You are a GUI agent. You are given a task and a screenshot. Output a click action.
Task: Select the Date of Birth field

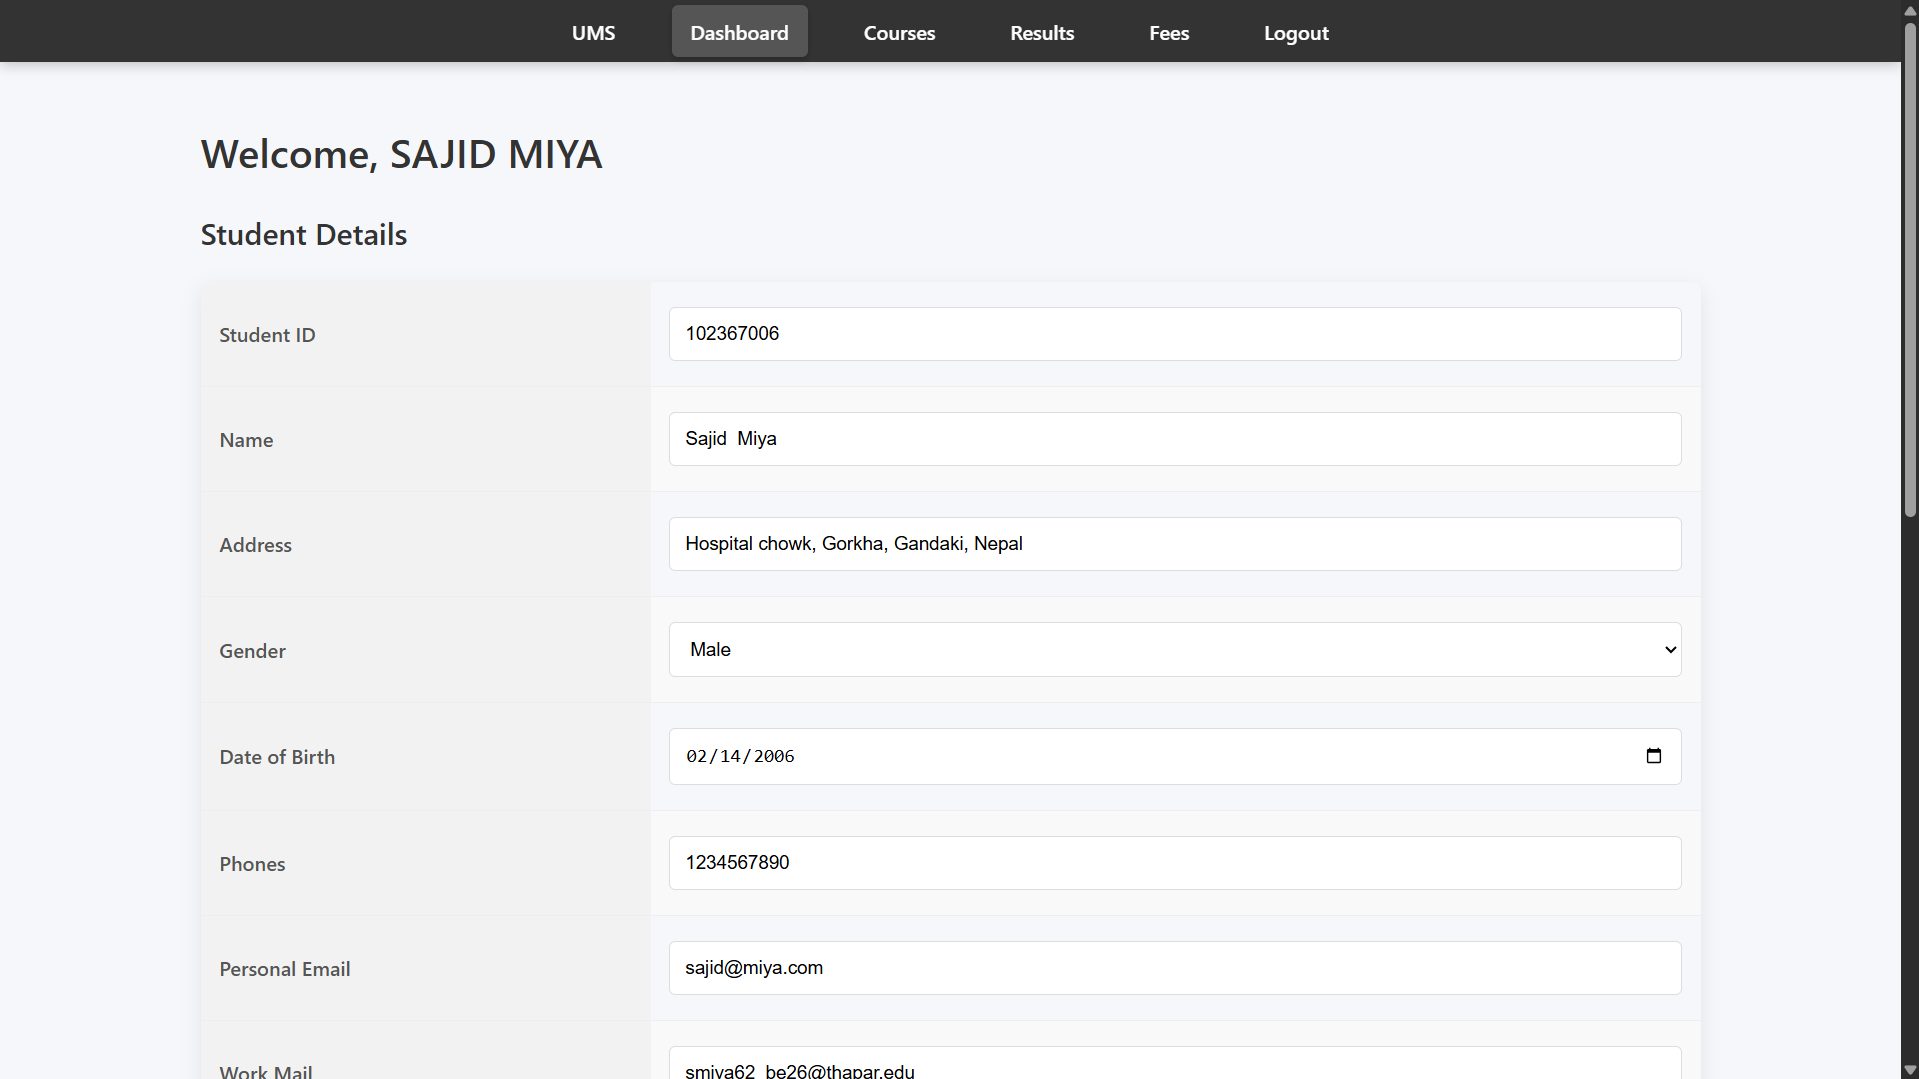pos(1175,756)
